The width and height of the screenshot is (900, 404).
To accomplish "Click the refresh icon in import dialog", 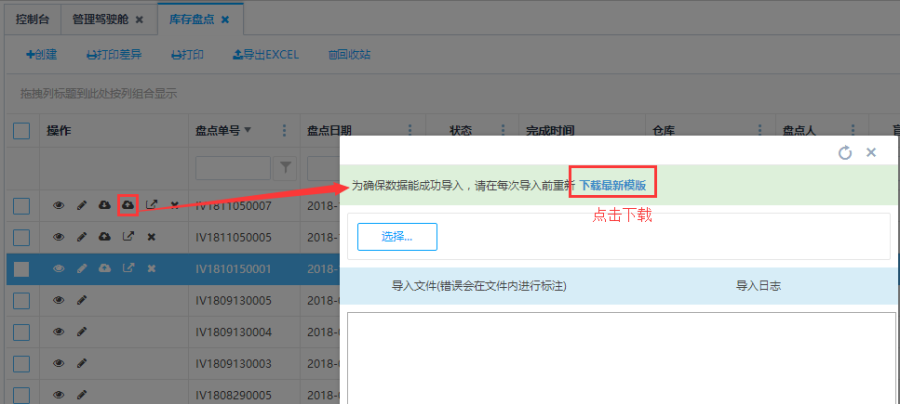I will coord(845,153).
